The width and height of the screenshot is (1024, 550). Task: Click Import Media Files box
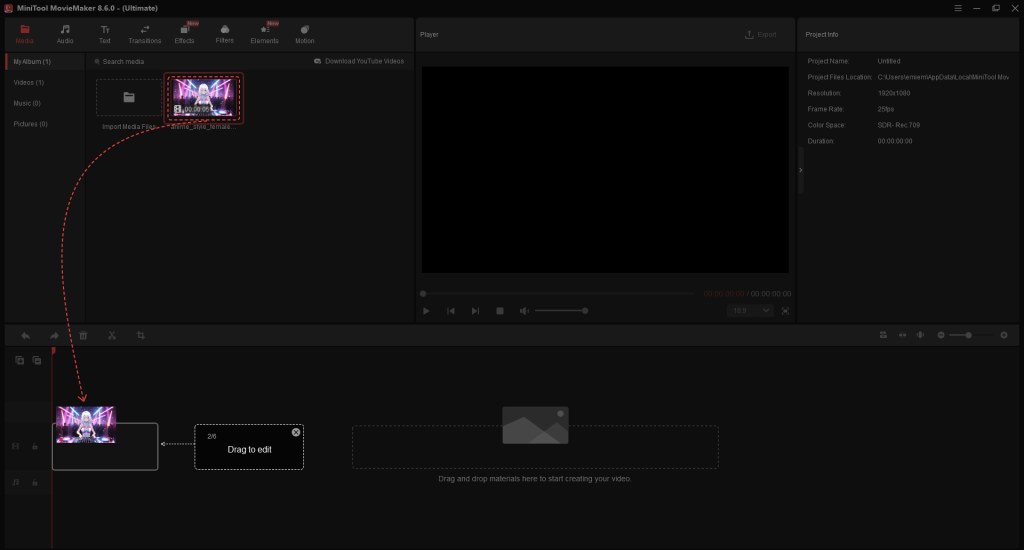point(128,98)
